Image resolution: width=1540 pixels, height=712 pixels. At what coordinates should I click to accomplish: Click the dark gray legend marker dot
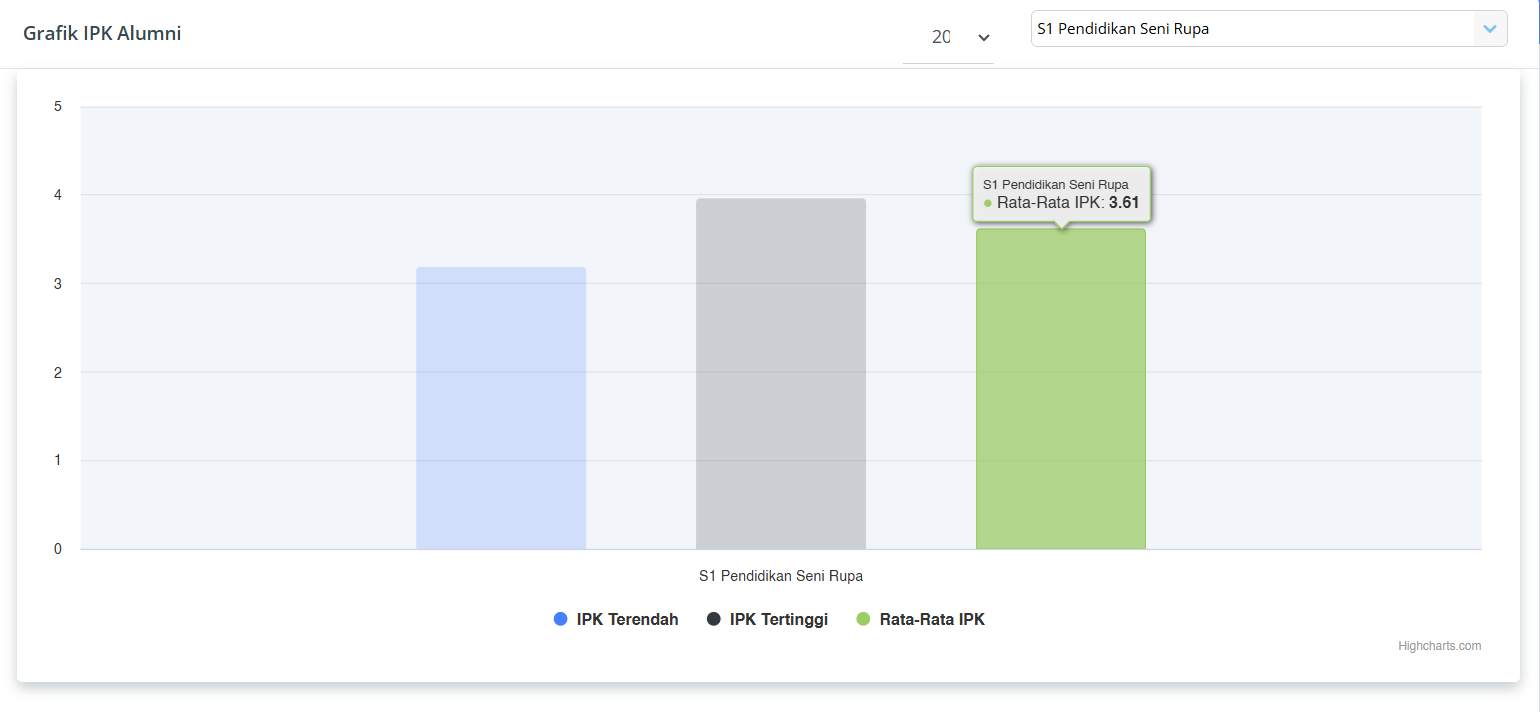click(x=714, y=620)
